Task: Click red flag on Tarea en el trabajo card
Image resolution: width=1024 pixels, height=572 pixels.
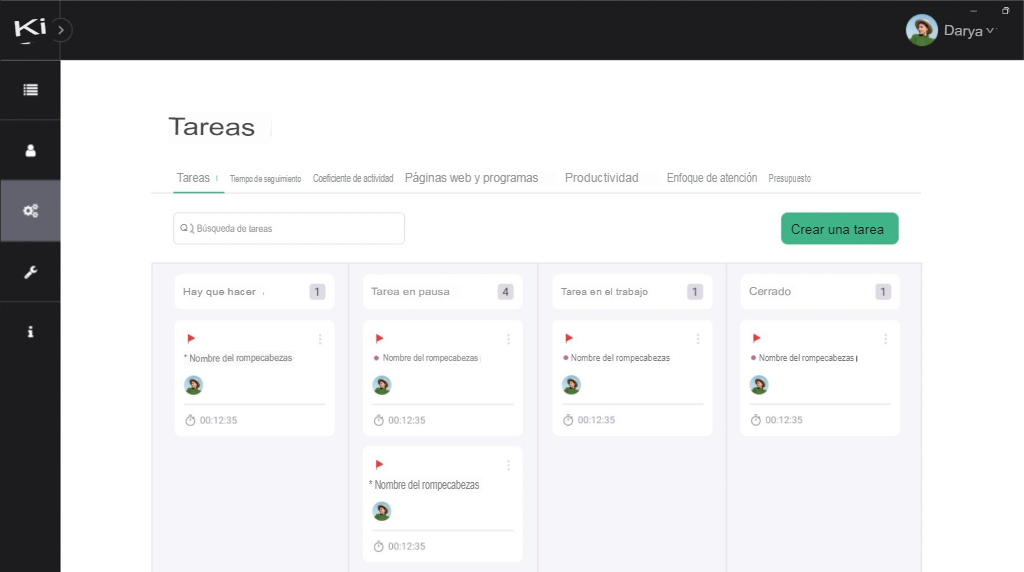Action: click(x=569, y=338)
